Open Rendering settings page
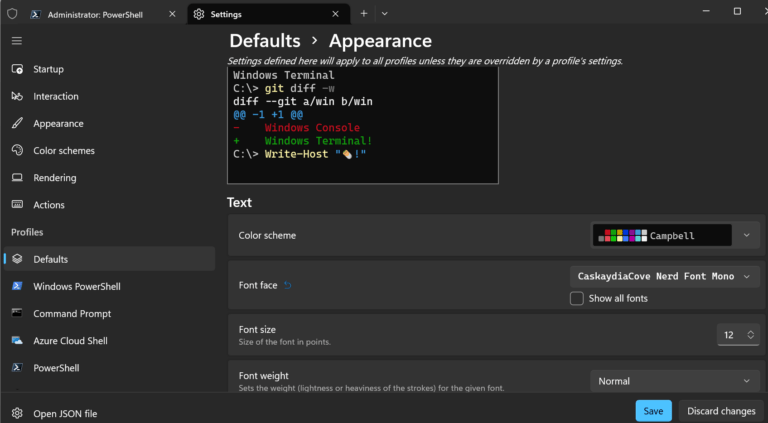This screenshot has height=423, width=768. pos(109,178)
